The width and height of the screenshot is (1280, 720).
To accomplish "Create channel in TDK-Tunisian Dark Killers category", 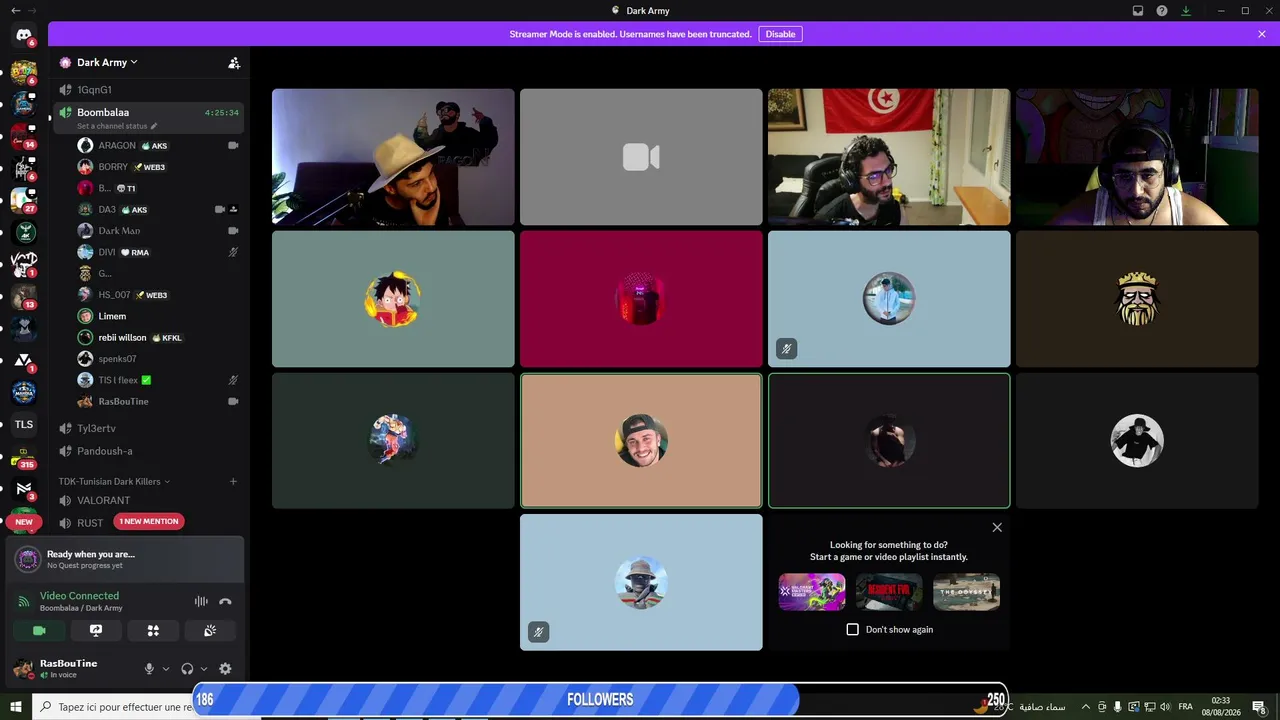I will [233, 481].
